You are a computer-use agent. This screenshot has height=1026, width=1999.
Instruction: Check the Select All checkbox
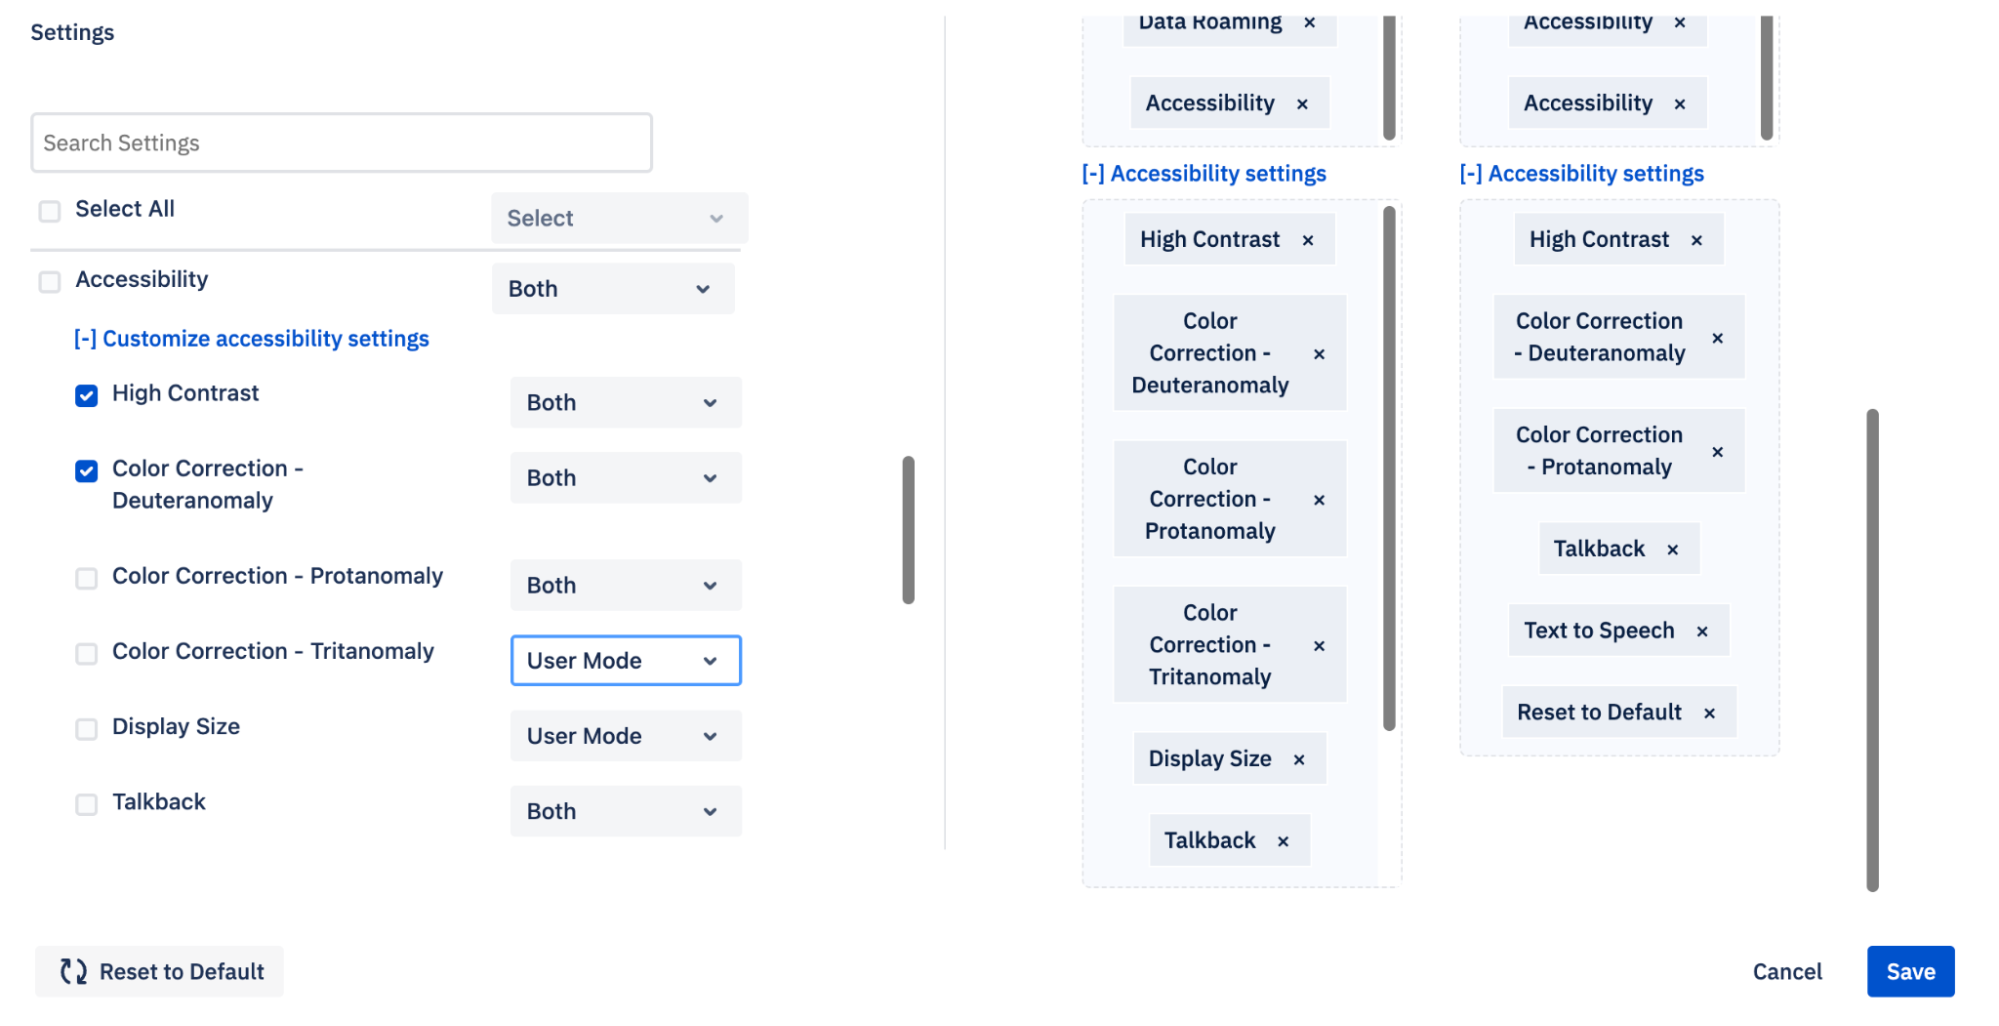tap(49, 210)
